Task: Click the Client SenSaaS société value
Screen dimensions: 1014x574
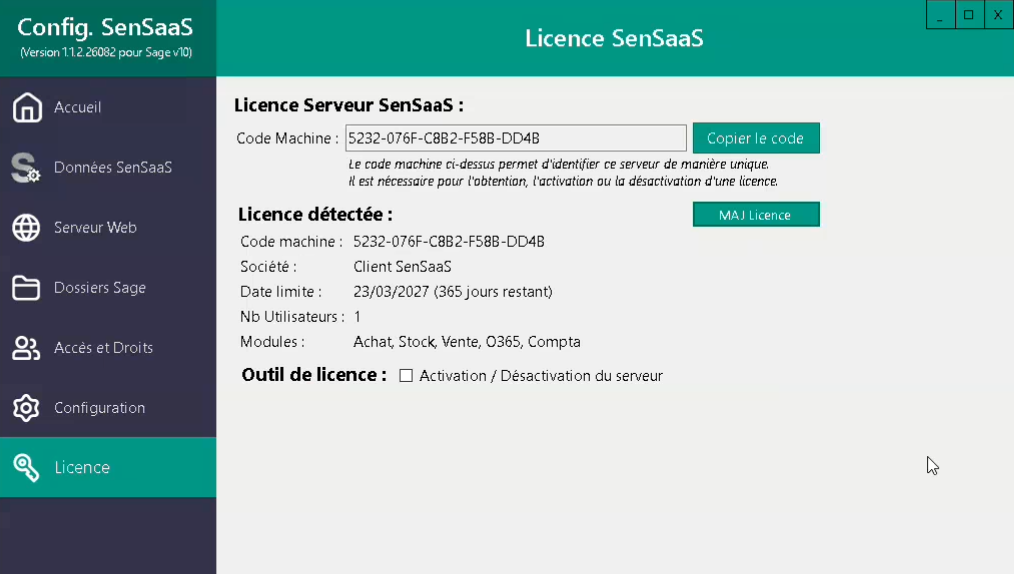Action: 402,267
